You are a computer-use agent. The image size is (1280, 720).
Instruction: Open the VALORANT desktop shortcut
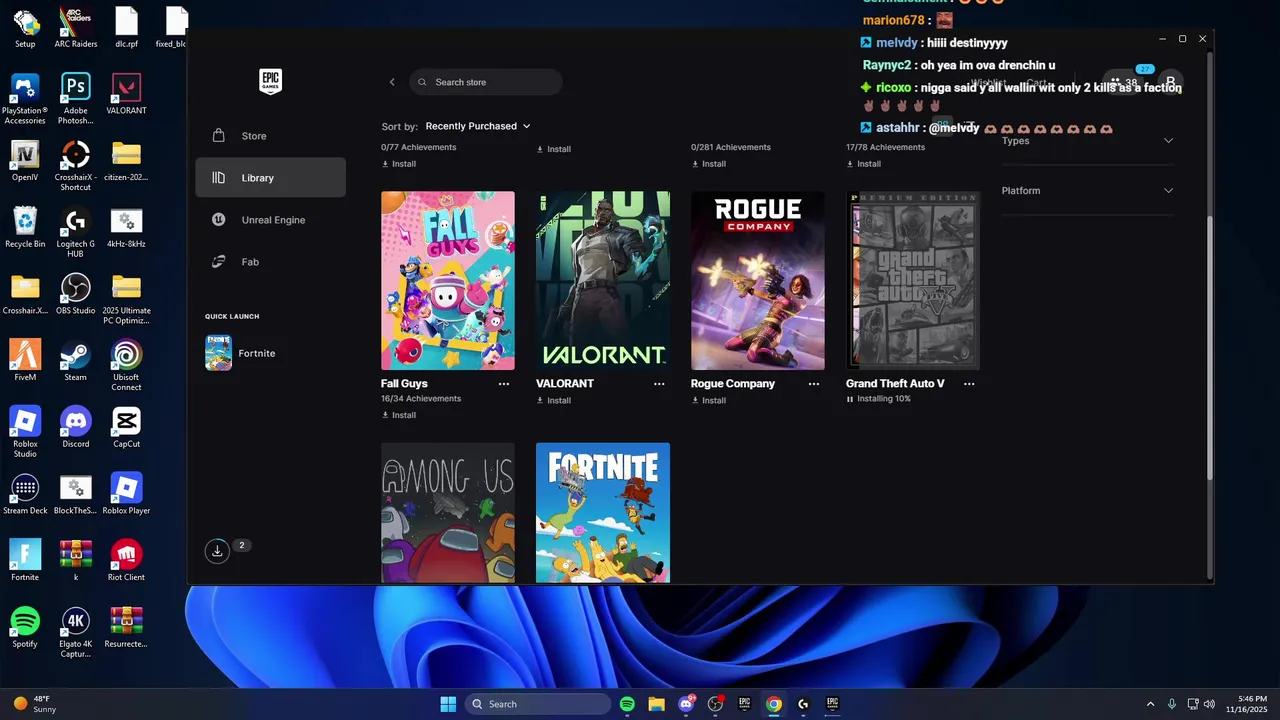coord(126,93)
